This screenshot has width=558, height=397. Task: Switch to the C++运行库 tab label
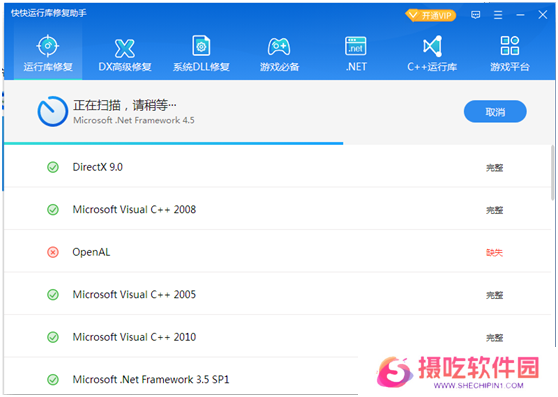[x=432, y=67]
